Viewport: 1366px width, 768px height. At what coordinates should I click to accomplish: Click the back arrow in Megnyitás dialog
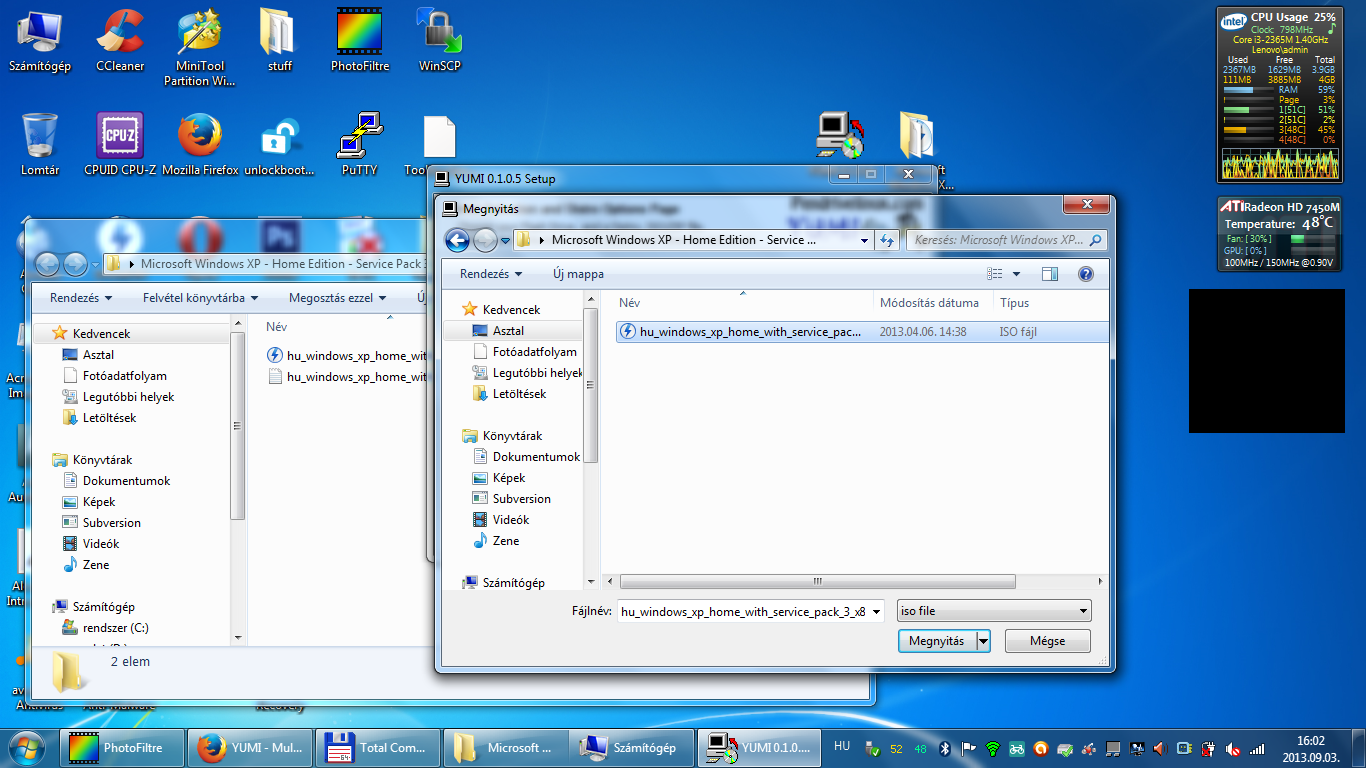click(457, 240)
